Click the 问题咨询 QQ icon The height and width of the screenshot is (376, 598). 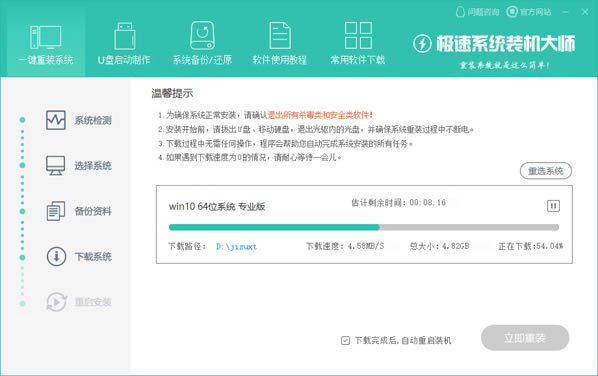(460, 12)
